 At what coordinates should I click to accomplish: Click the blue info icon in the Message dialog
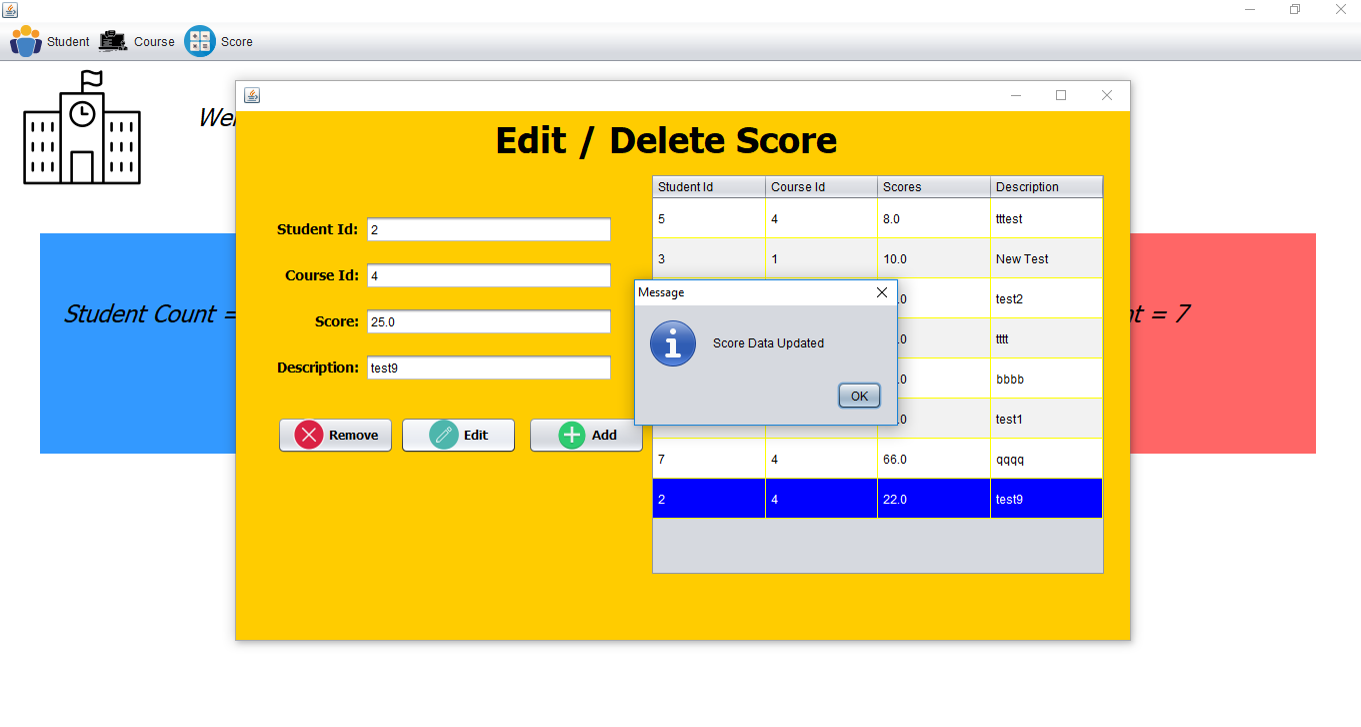tap(672, 343)
